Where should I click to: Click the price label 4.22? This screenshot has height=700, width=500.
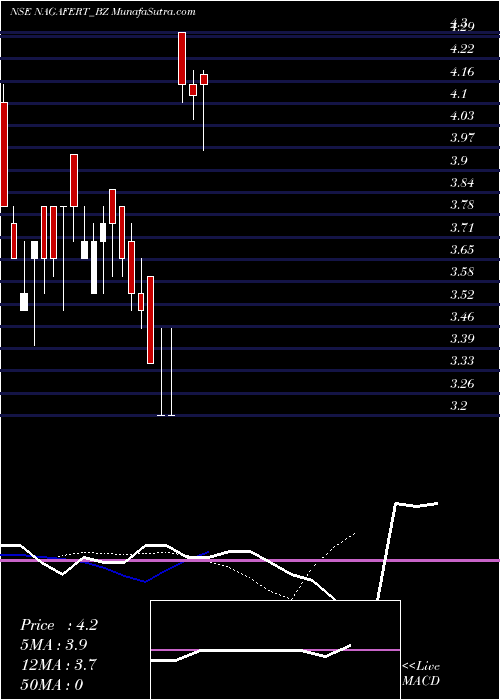(462, 49)
